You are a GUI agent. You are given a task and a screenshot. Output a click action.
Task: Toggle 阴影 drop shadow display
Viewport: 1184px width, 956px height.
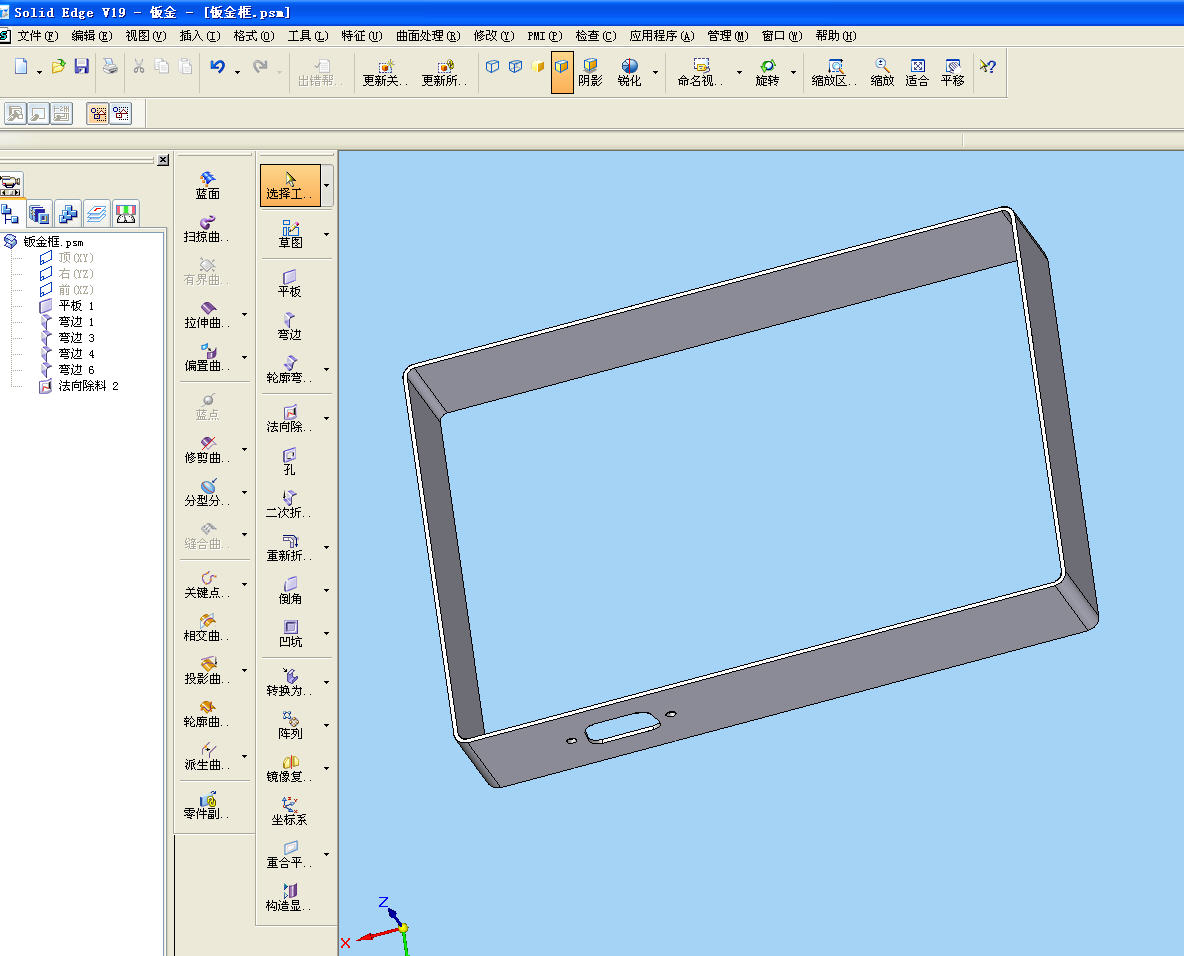click(590, 72)
